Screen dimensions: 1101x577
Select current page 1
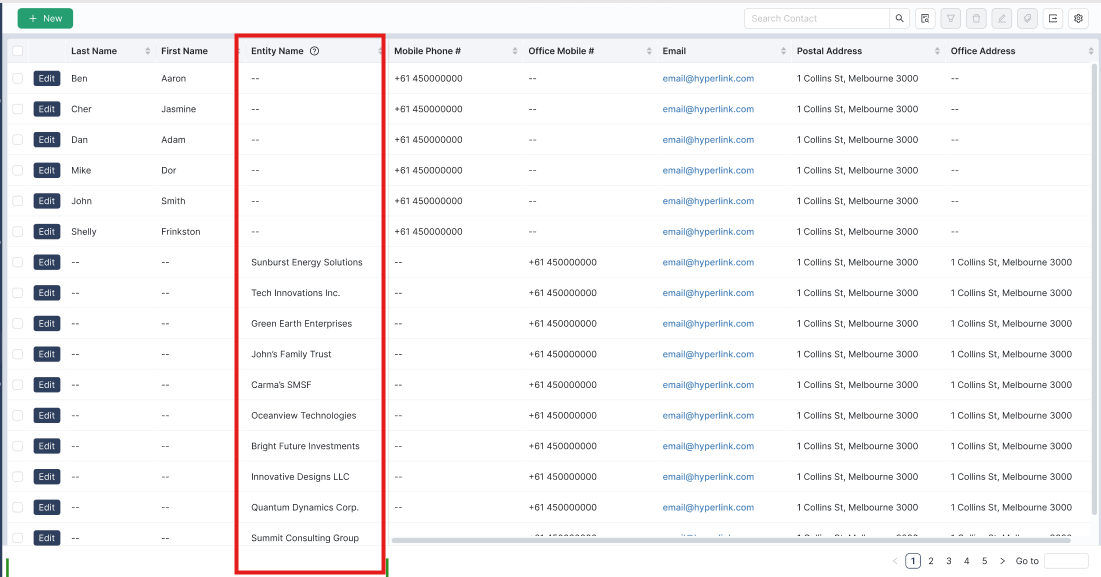(913, 561)
